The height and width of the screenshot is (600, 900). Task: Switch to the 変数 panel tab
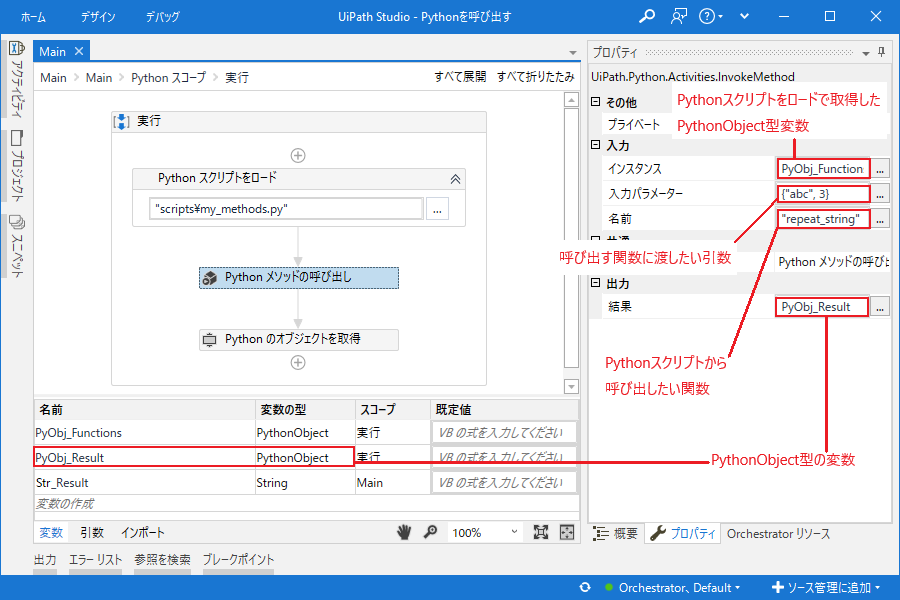51,533
